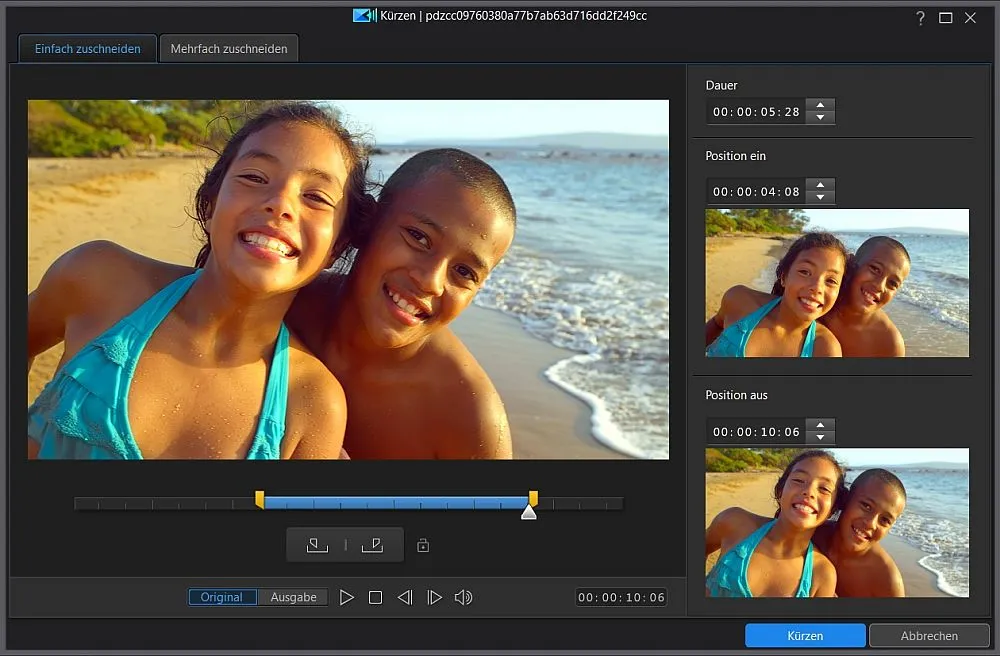Switch preview to Original mode
Viewport: 1000px width, 656px height.
tap(222, 597)
